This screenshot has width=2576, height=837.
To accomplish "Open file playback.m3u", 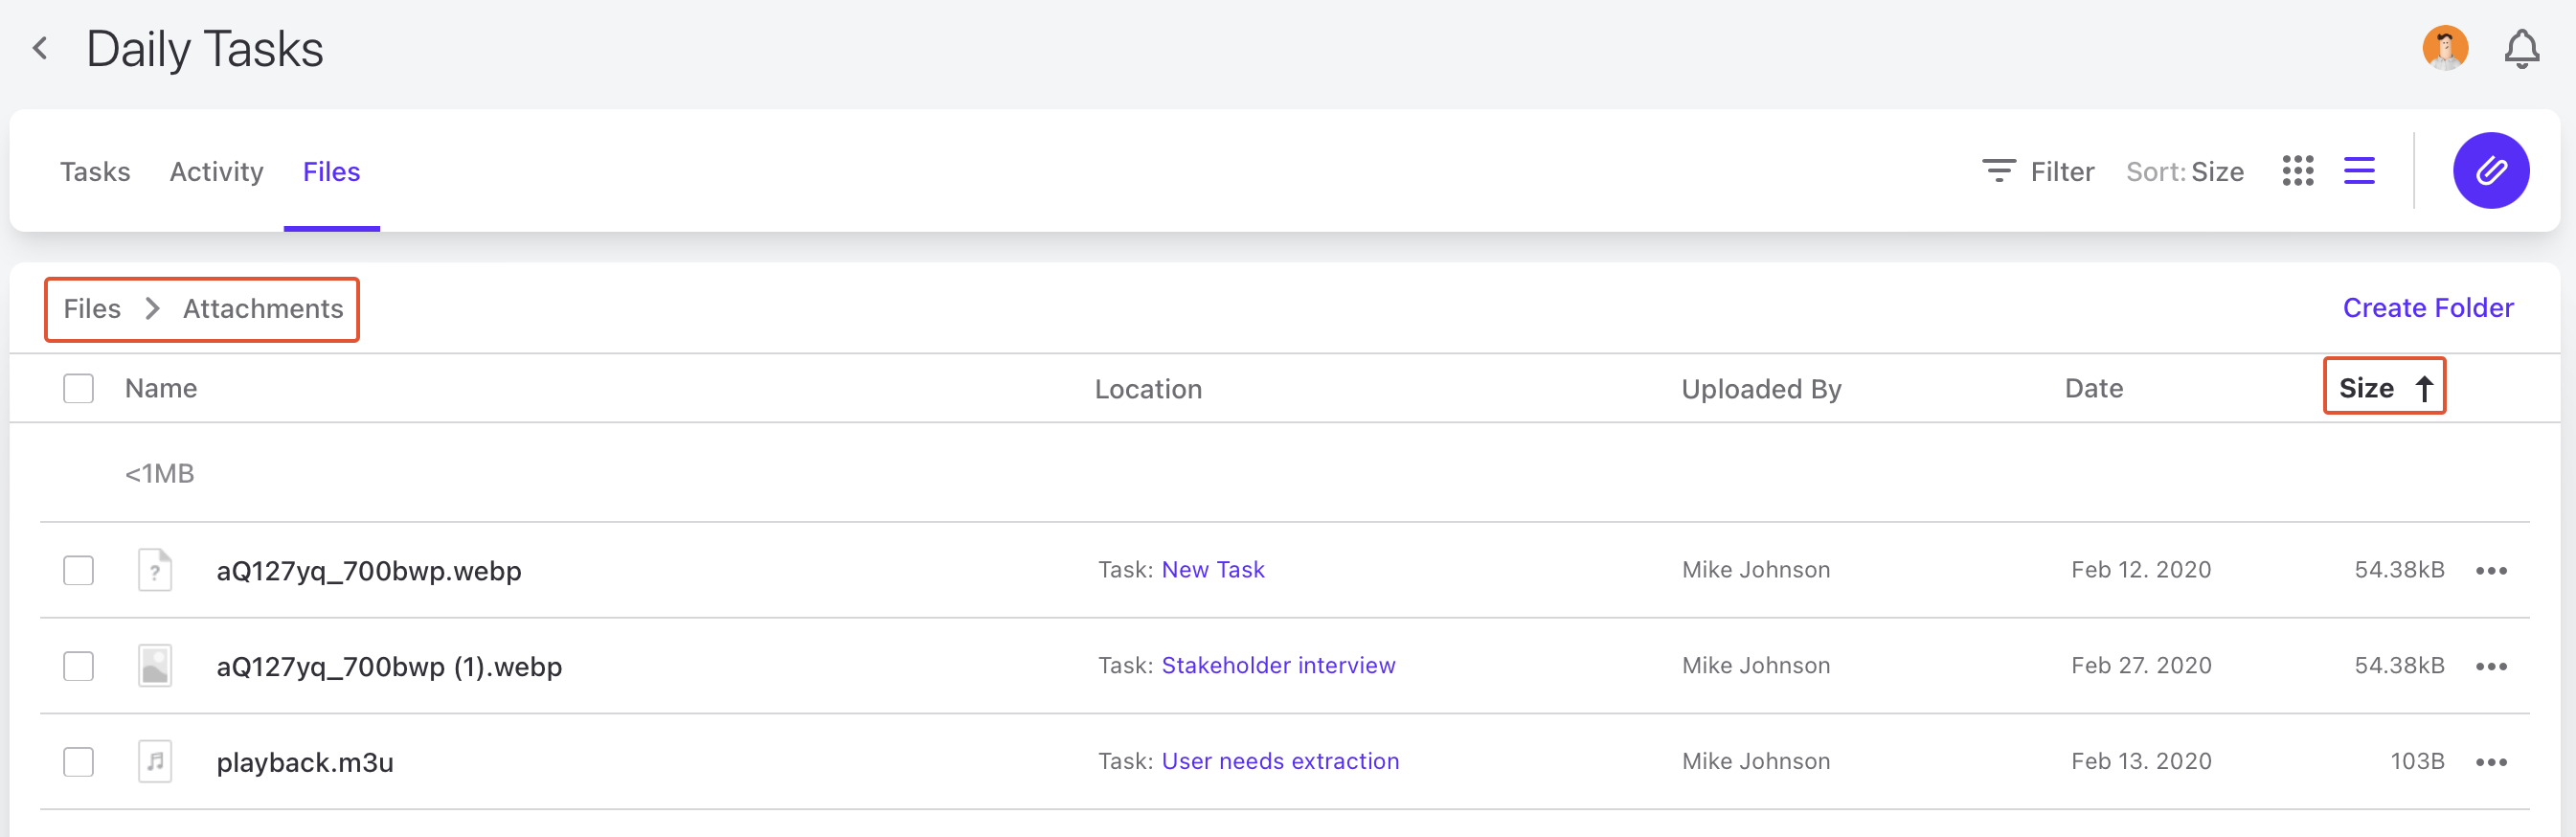I will (x=305, y=763).
